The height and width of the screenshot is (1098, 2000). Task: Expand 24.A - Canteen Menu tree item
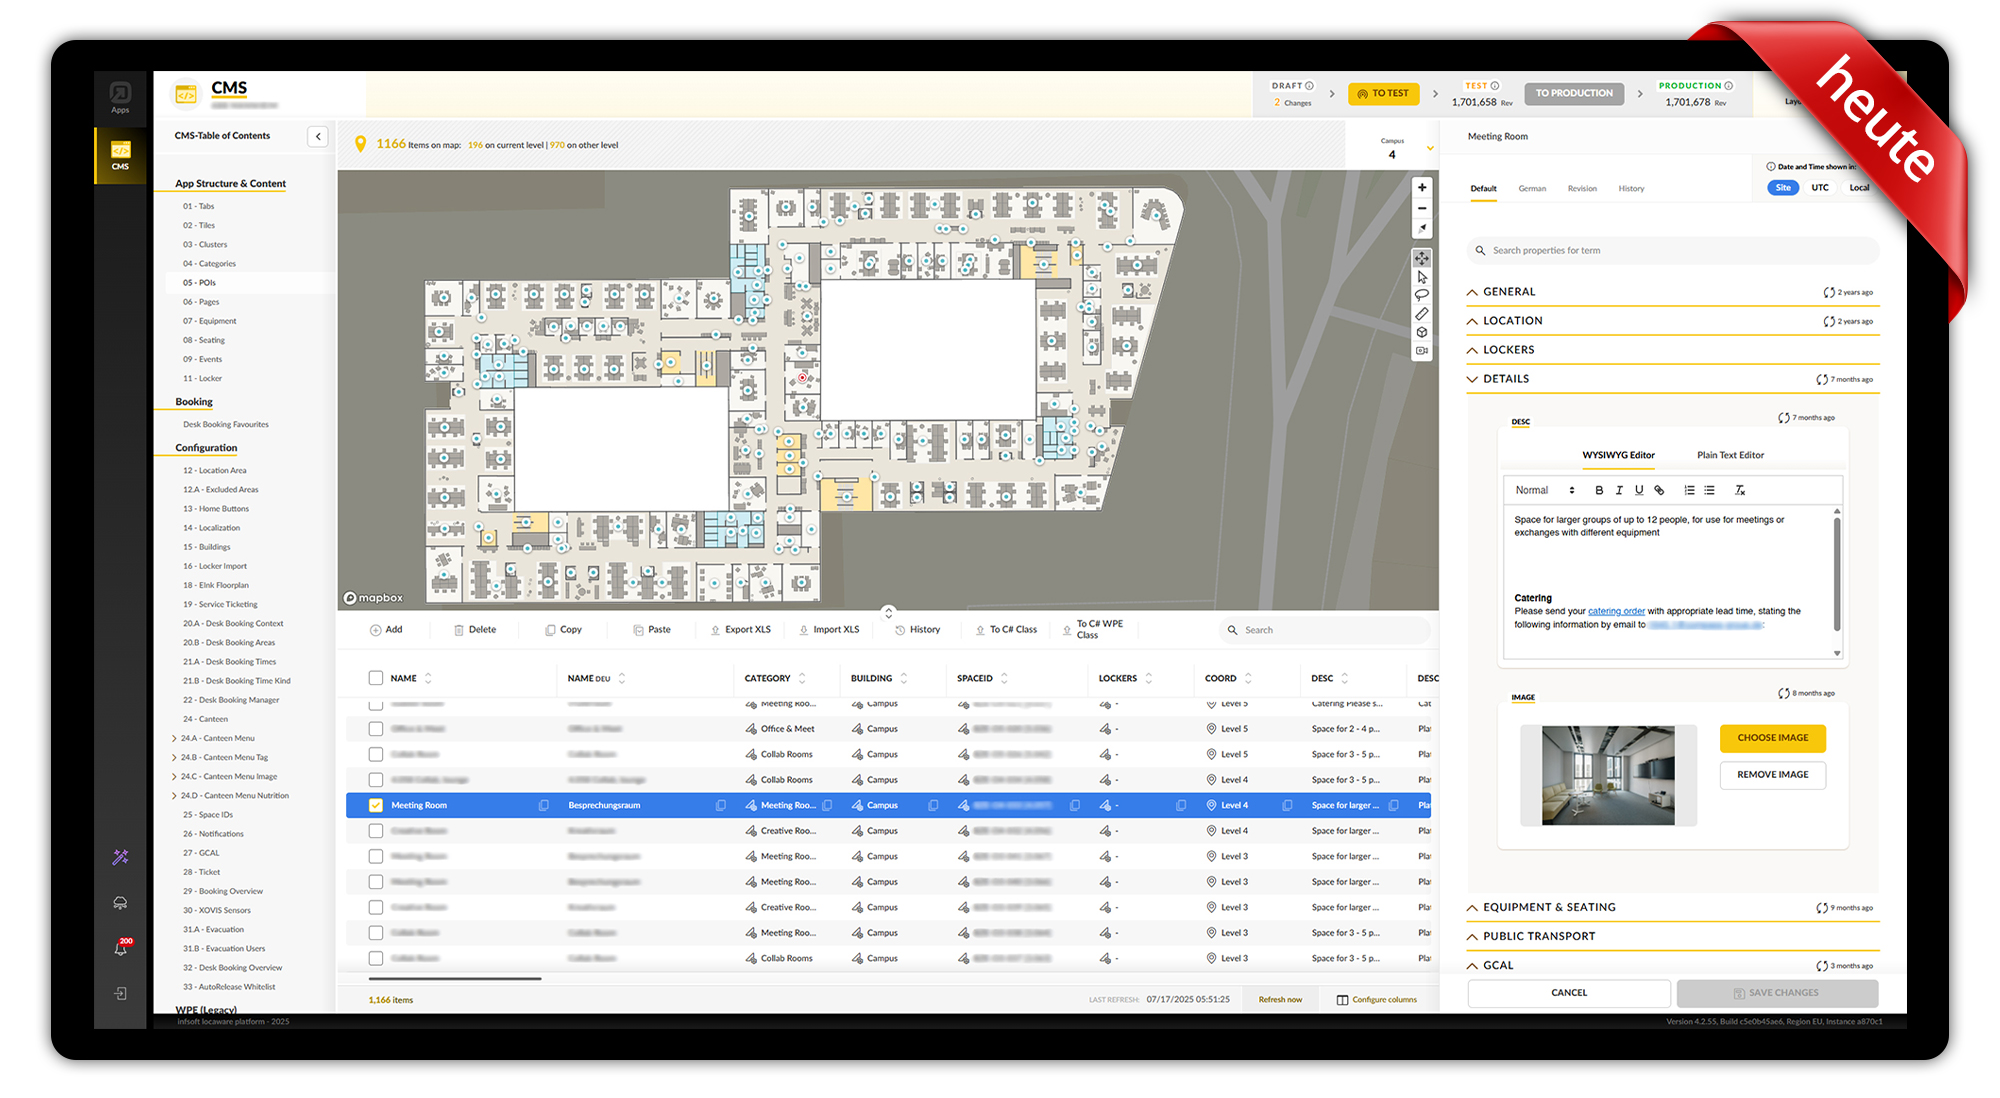click(x=175, y=738)
